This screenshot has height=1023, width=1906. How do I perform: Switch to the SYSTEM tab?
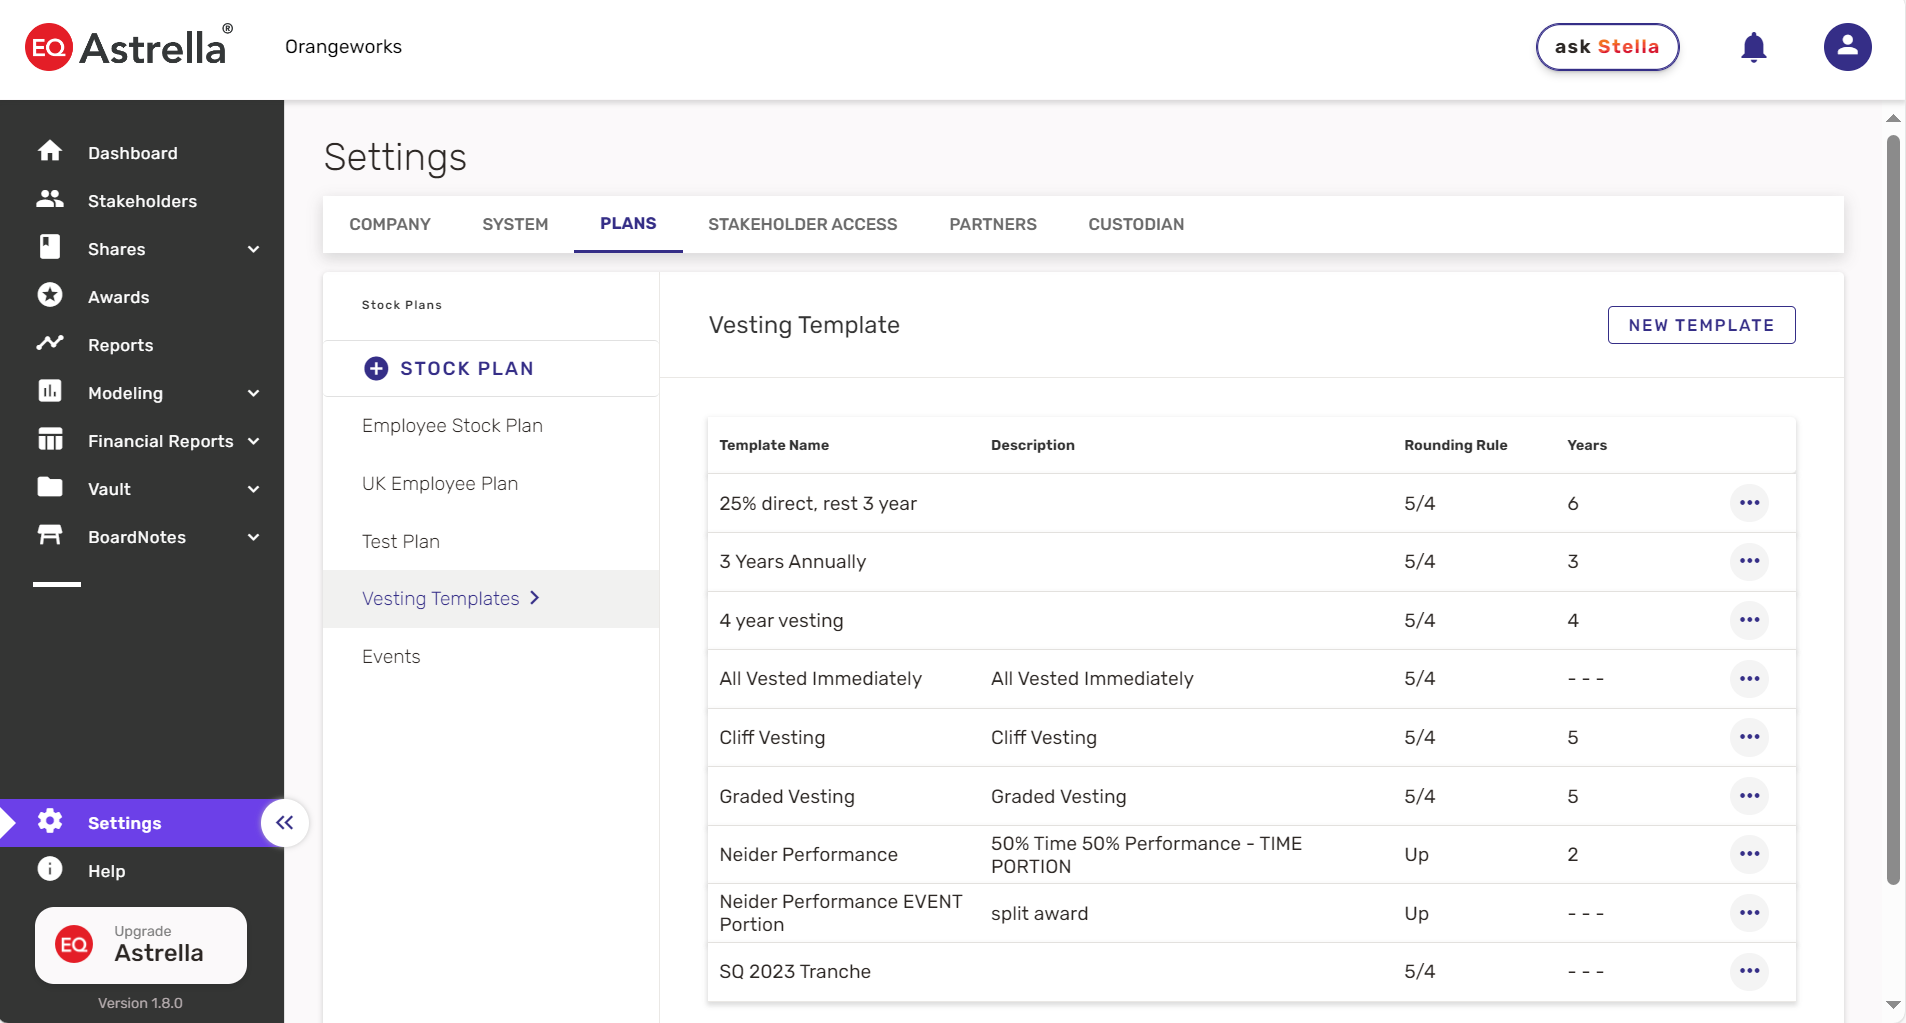(x=515, y=224)
